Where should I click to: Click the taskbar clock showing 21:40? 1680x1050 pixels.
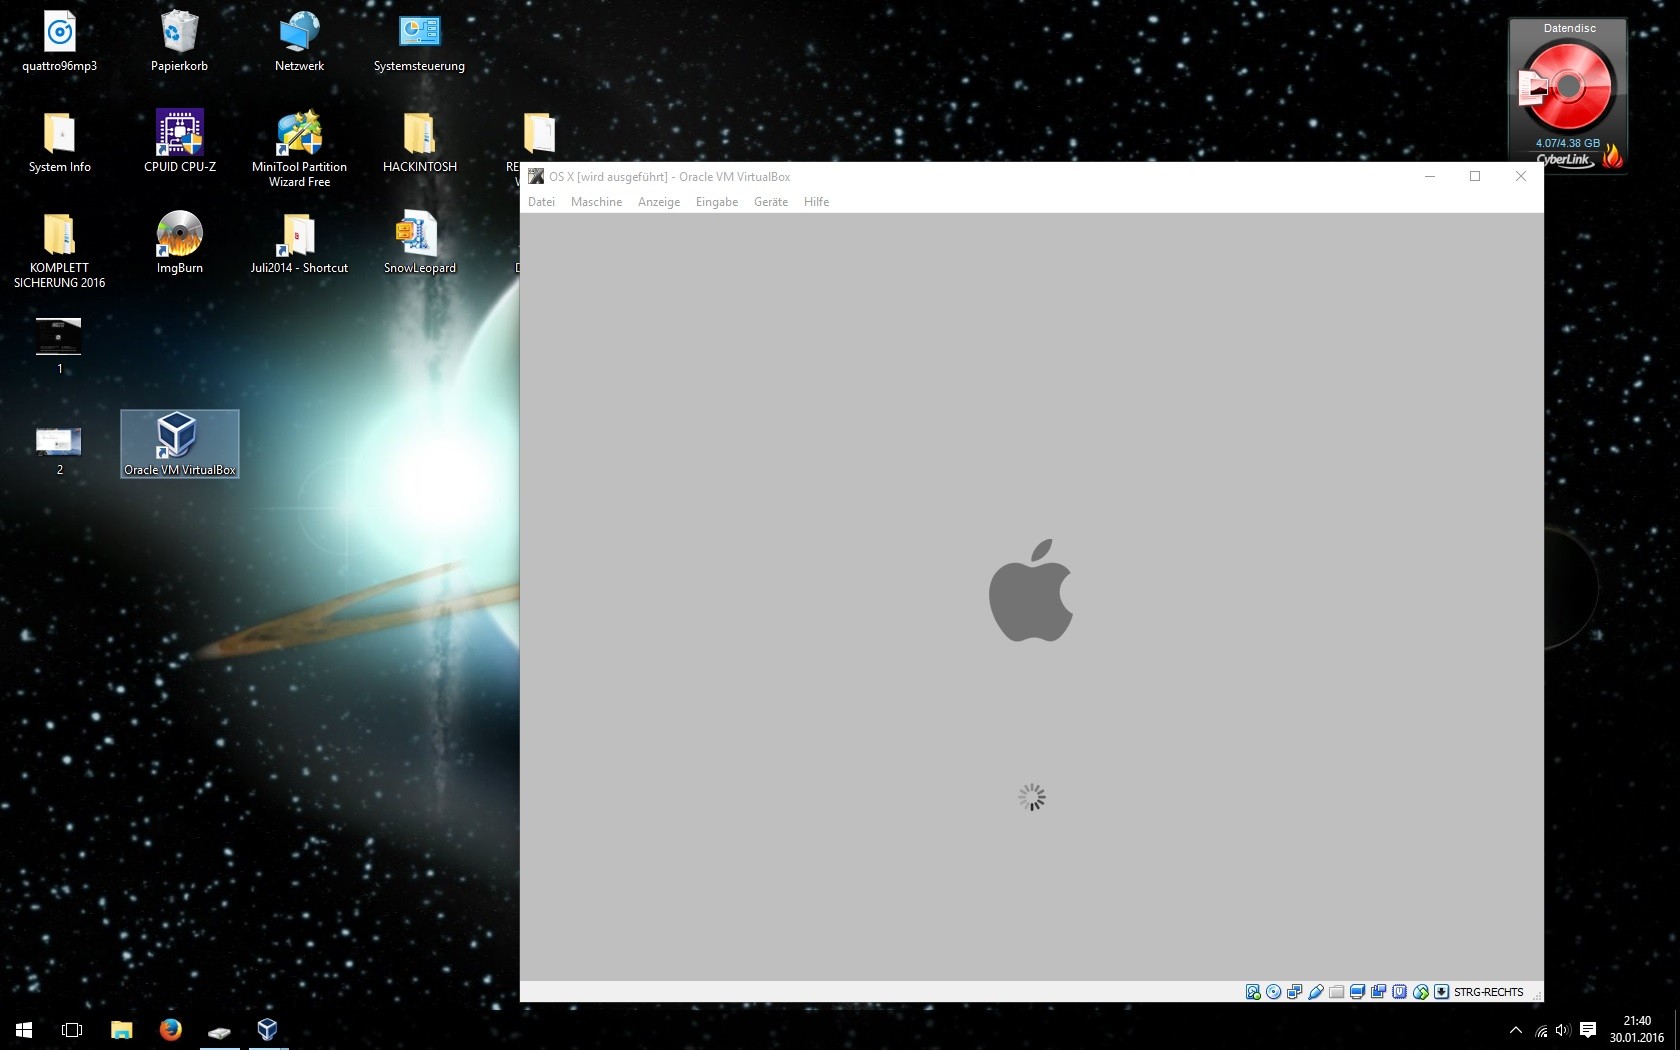point(1637,1029)
